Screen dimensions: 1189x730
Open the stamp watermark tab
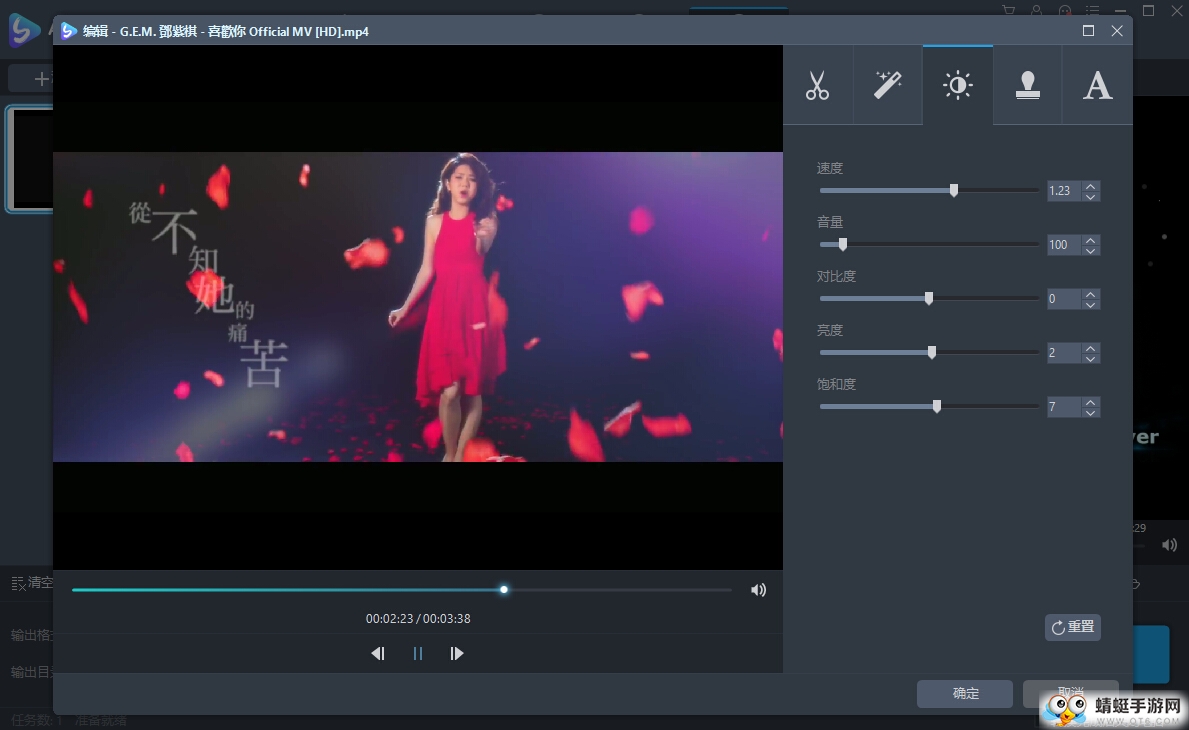[1027, 85]
